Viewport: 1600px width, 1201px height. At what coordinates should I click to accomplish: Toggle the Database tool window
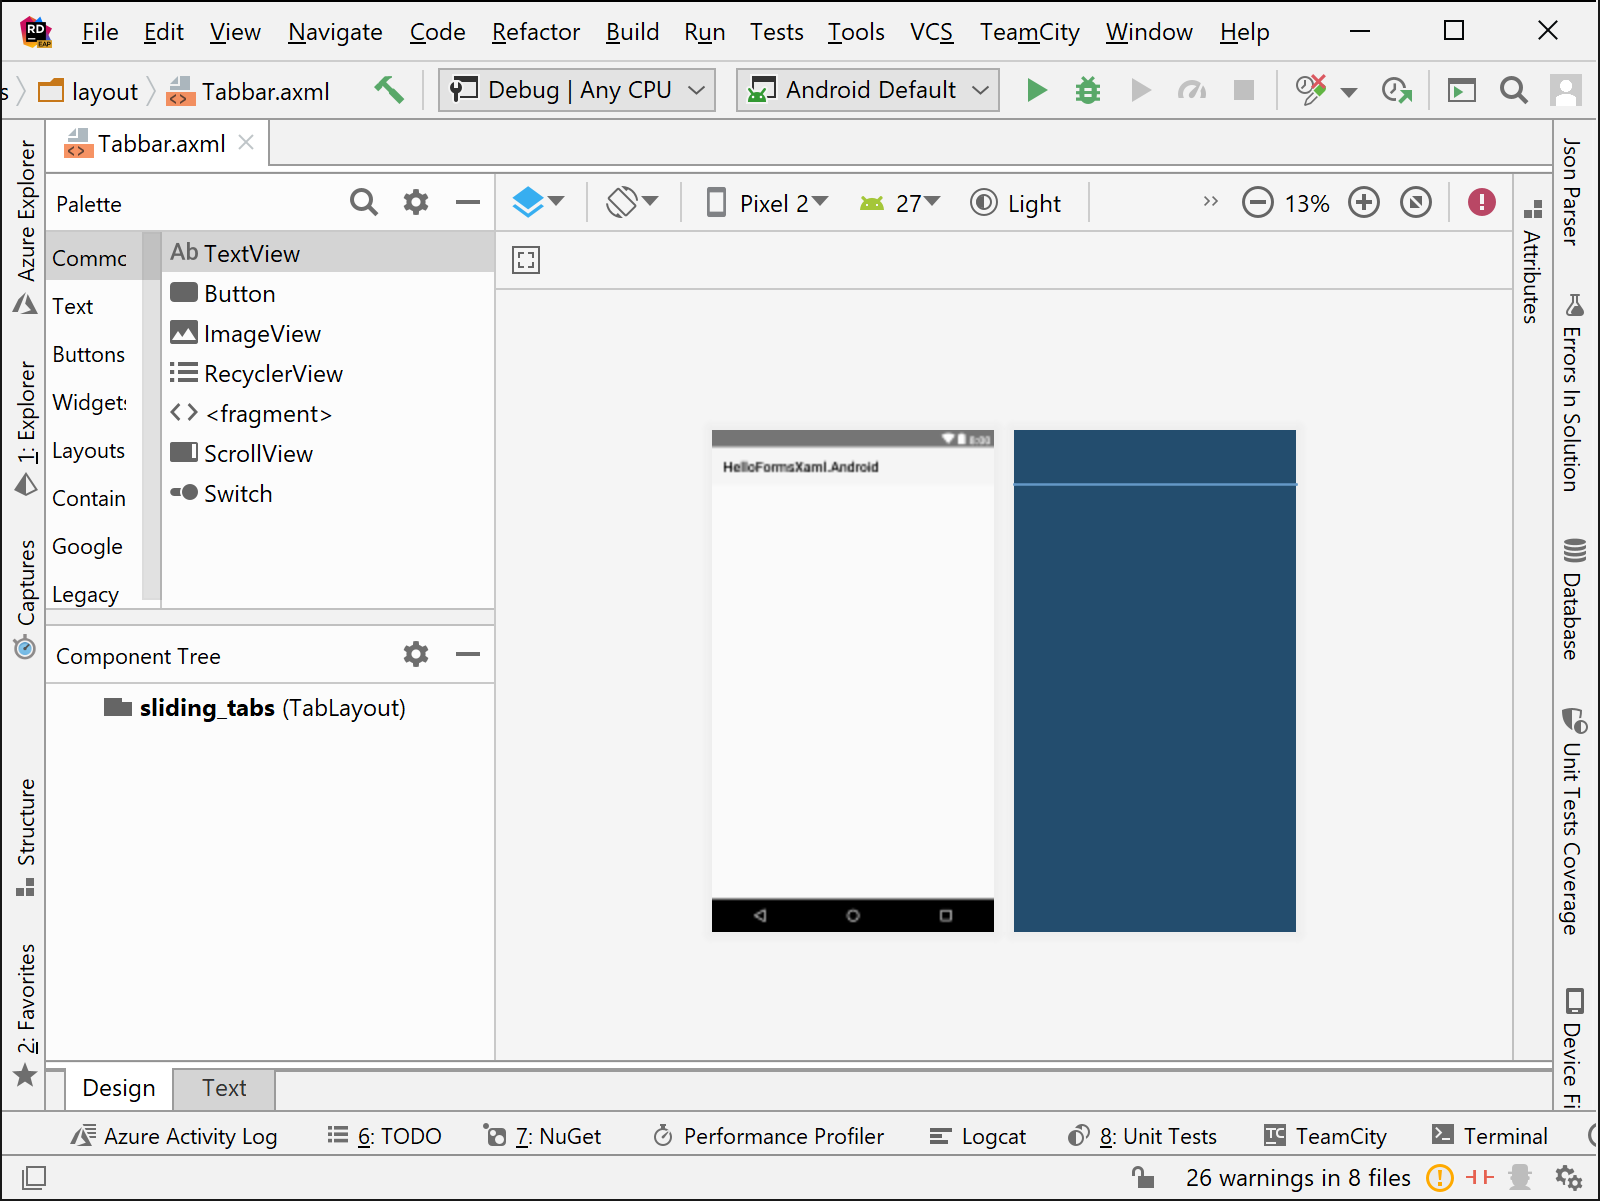pyautogui.click(x=1572, y=600)
